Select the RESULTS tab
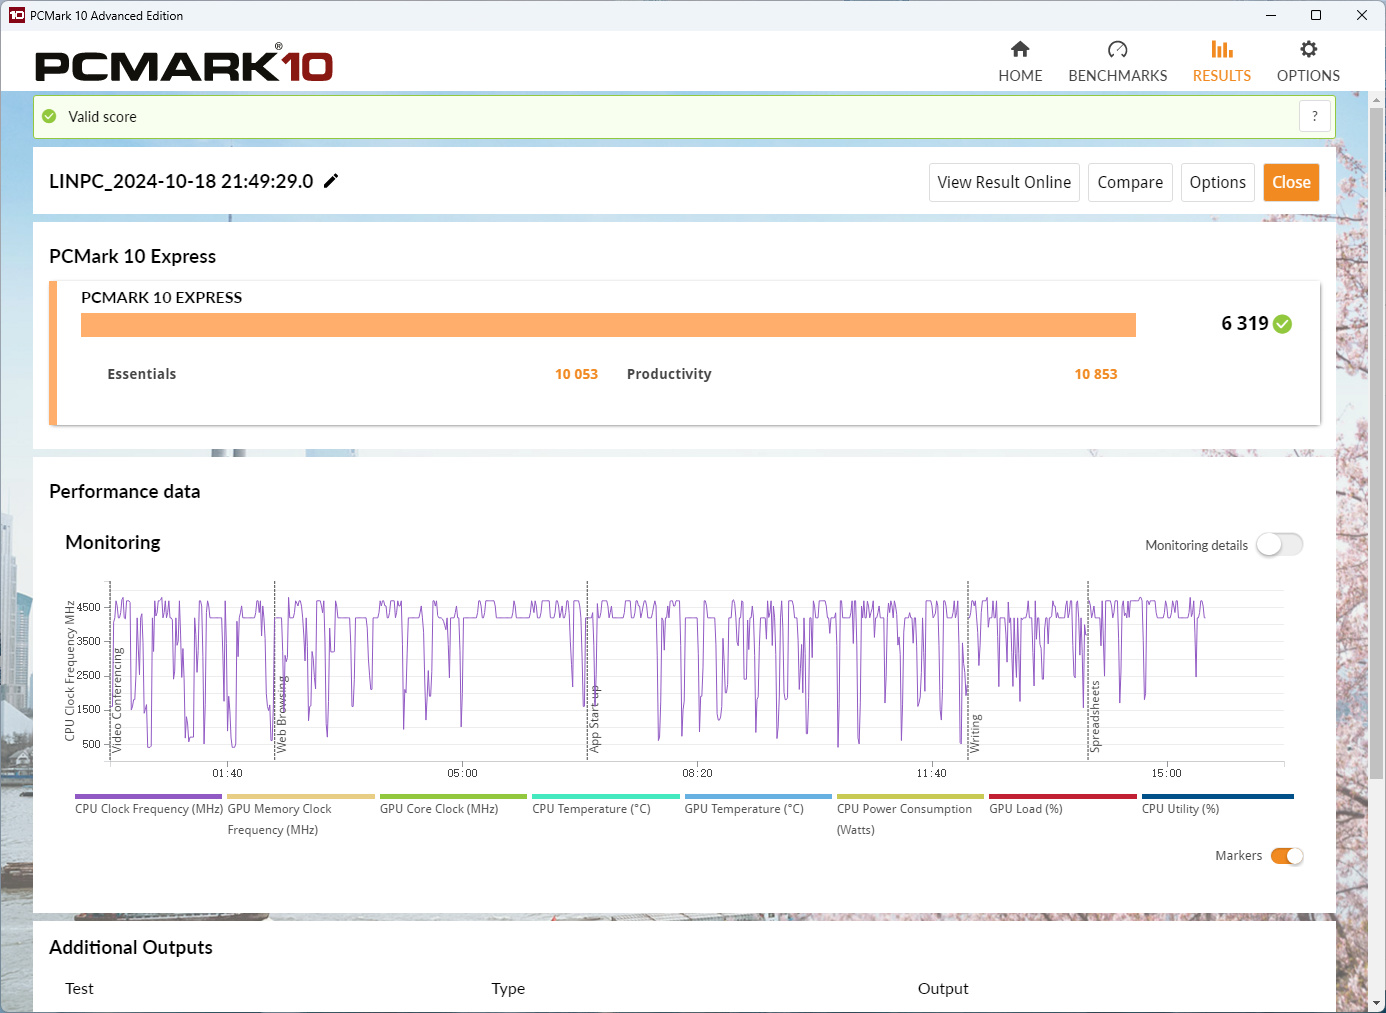 (1222, 62)
